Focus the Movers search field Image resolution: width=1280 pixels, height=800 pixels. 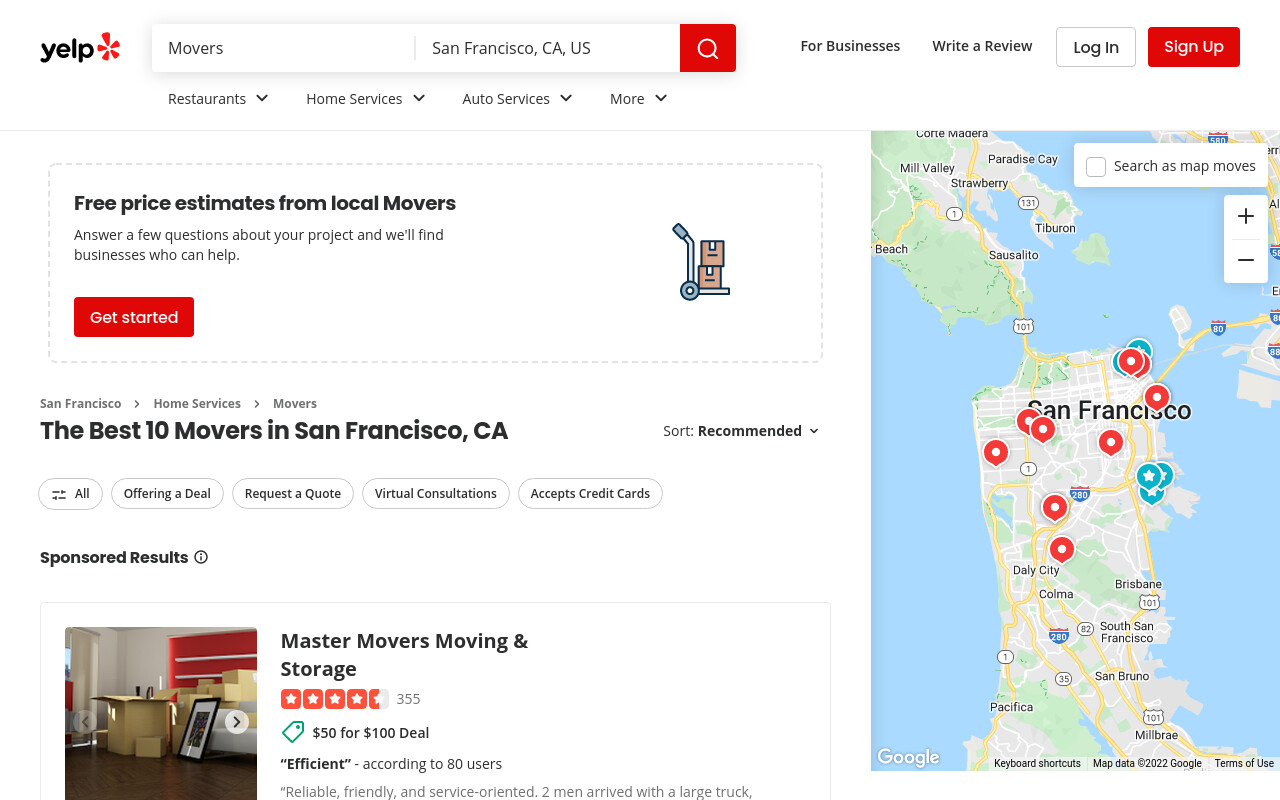284,48
